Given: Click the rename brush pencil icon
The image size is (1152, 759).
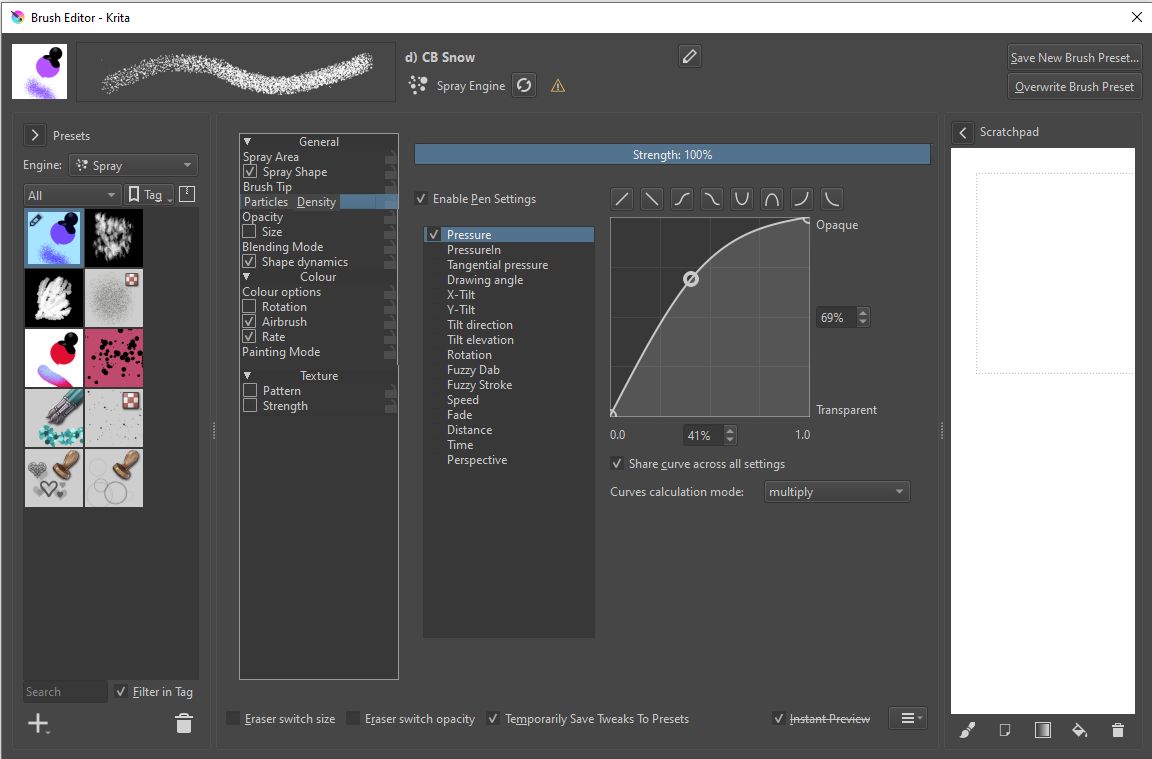Looking at the screenshot, I should point(689,57).
